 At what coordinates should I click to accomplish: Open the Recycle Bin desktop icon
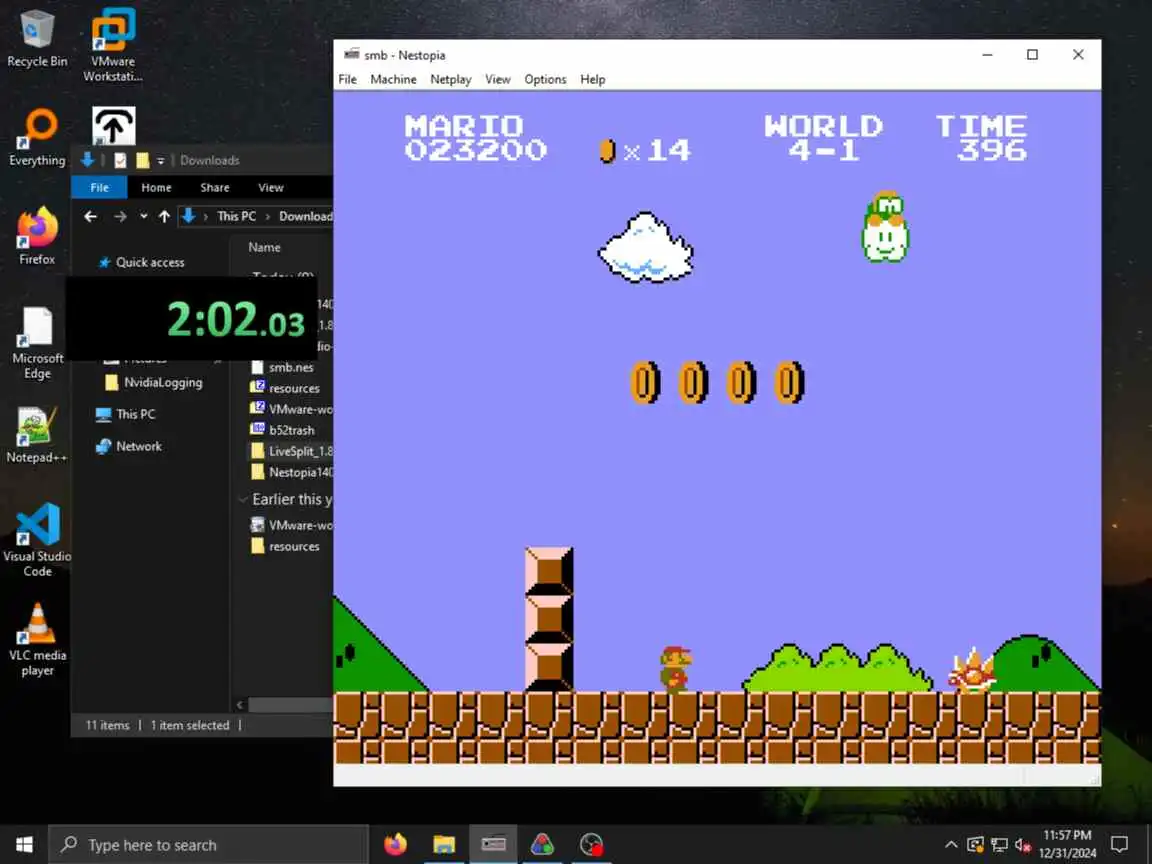(37, 38)
